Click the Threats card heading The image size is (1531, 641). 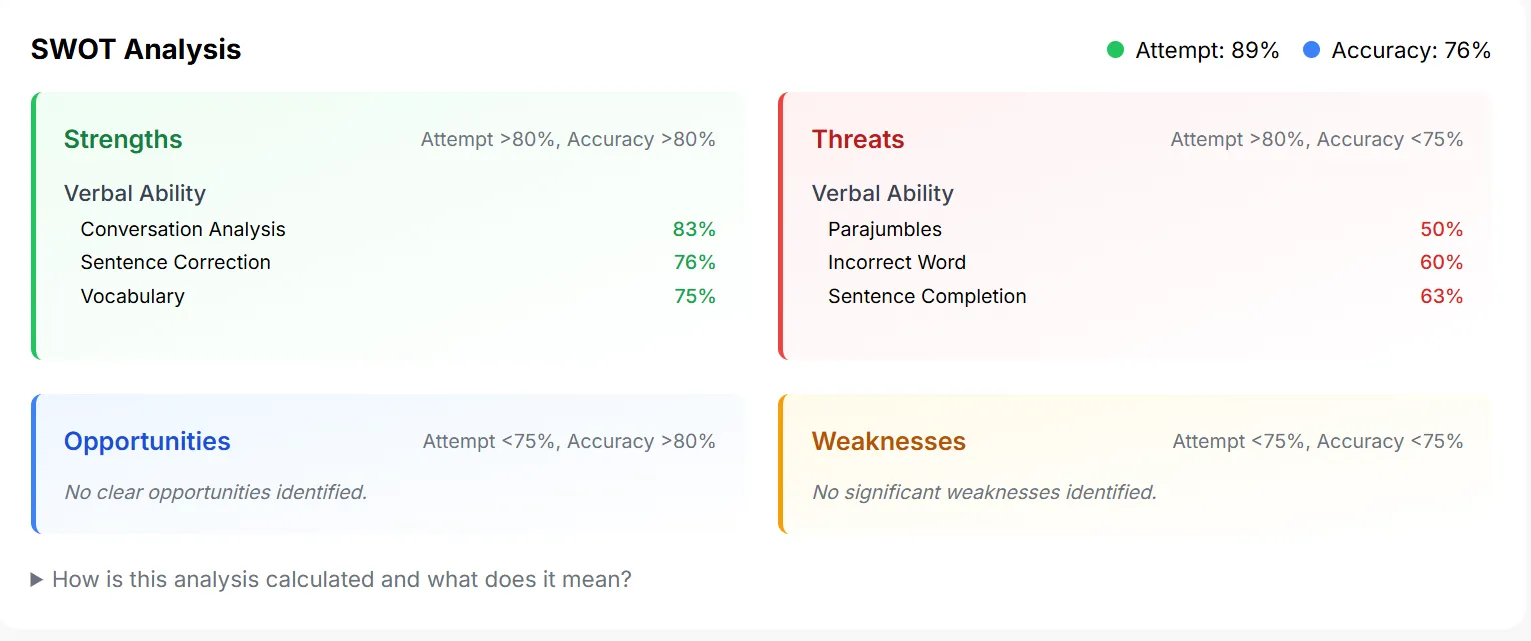pyautogui.click(x=858, y=139)
